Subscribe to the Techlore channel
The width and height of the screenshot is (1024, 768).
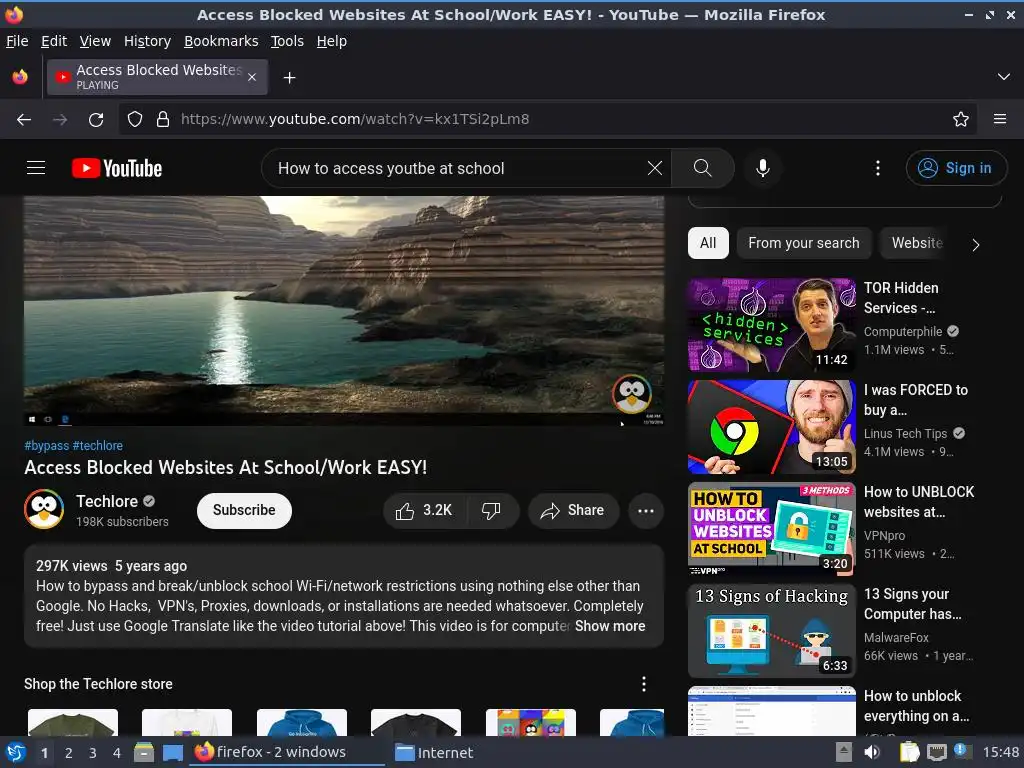[x=244, y=511]
